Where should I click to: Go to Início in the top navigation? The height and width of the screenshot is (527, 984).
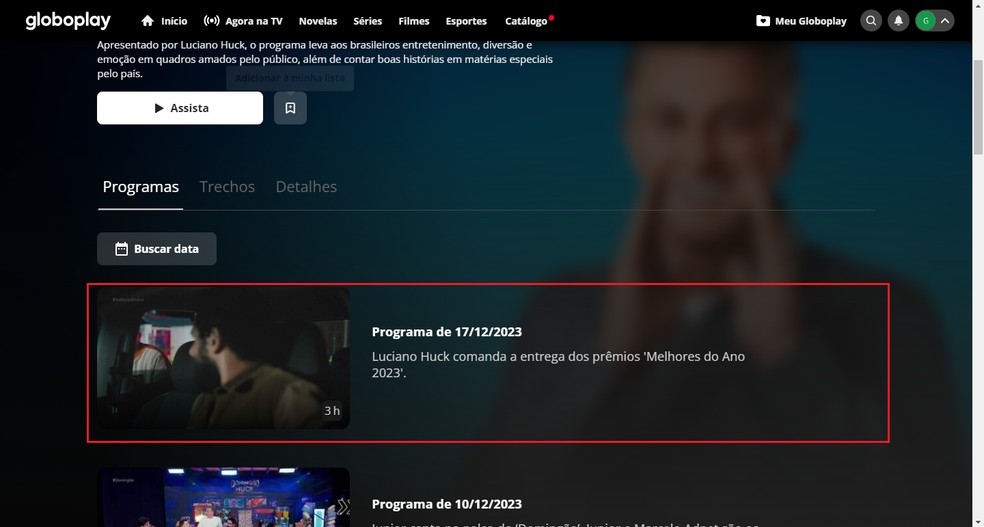(174, 21)
